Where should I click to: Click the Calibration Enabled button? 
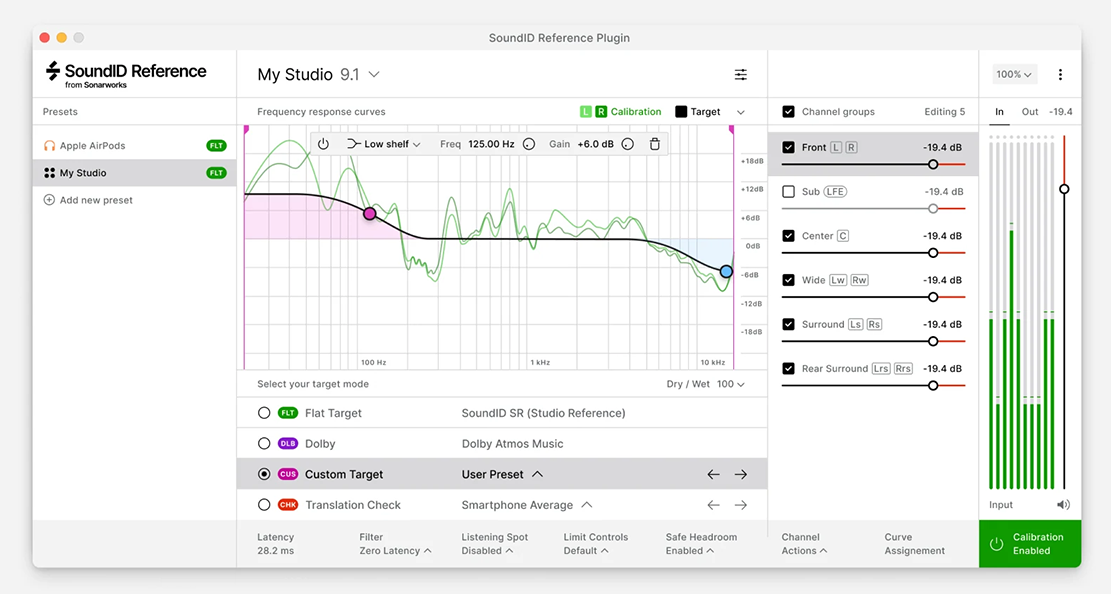(1029, 544)
